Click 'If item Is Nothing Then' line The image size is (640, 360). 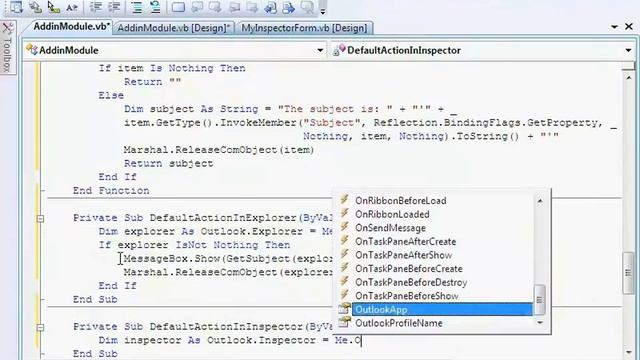tap(172, 68)
